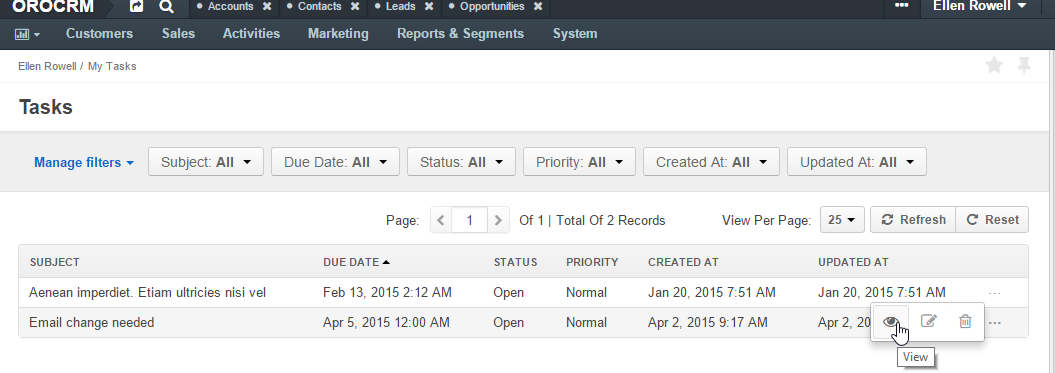Select the 'Email change needed' task
The height and width of the screenshot is (373, 1055).
92,323
